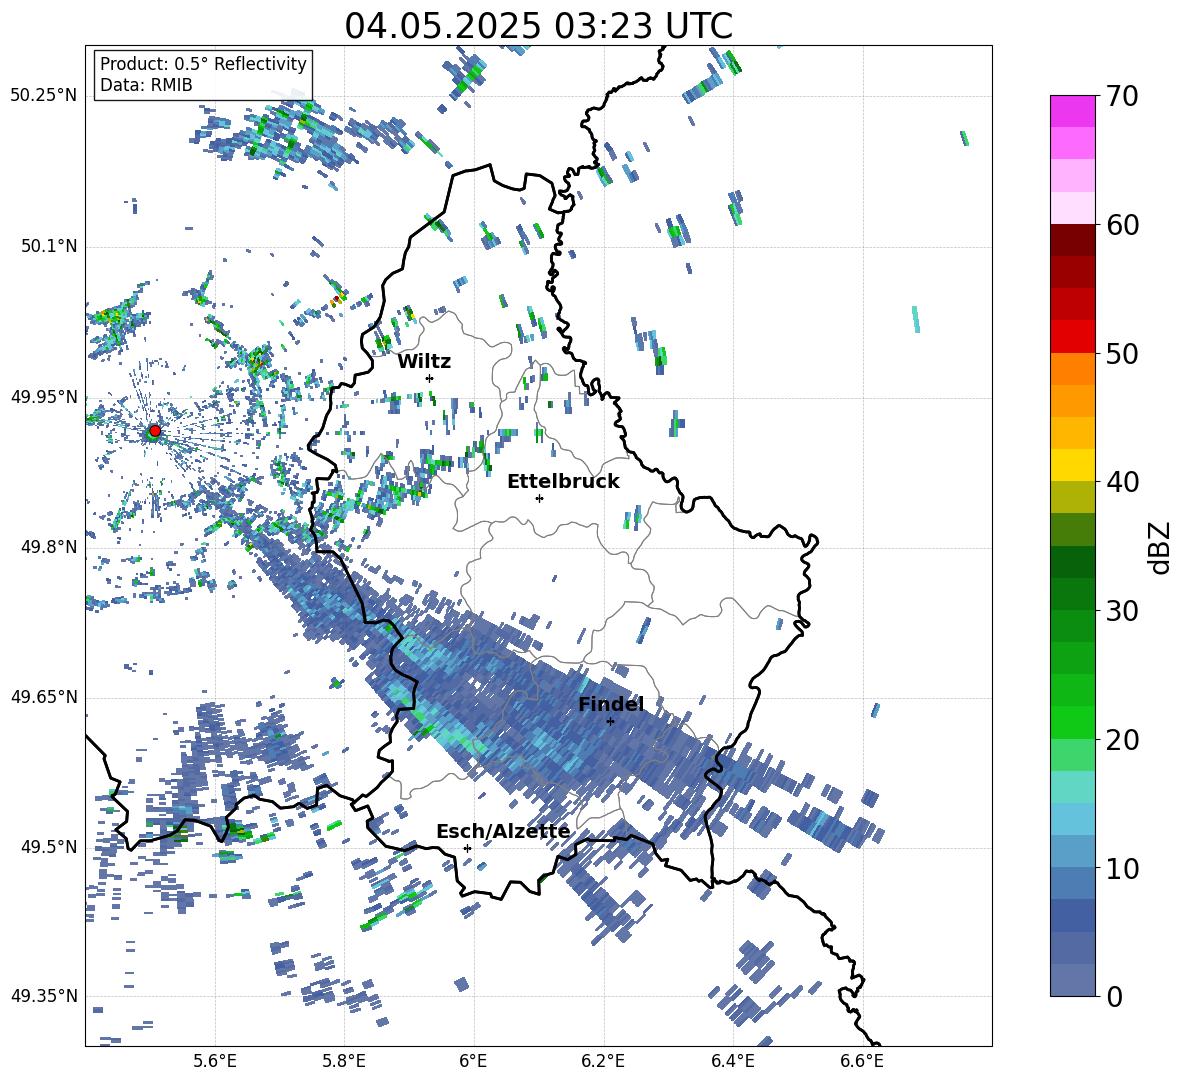Click the Ettelbruck location cross marker
The height and width of the screenshot is (1081, 1184).
539,498
